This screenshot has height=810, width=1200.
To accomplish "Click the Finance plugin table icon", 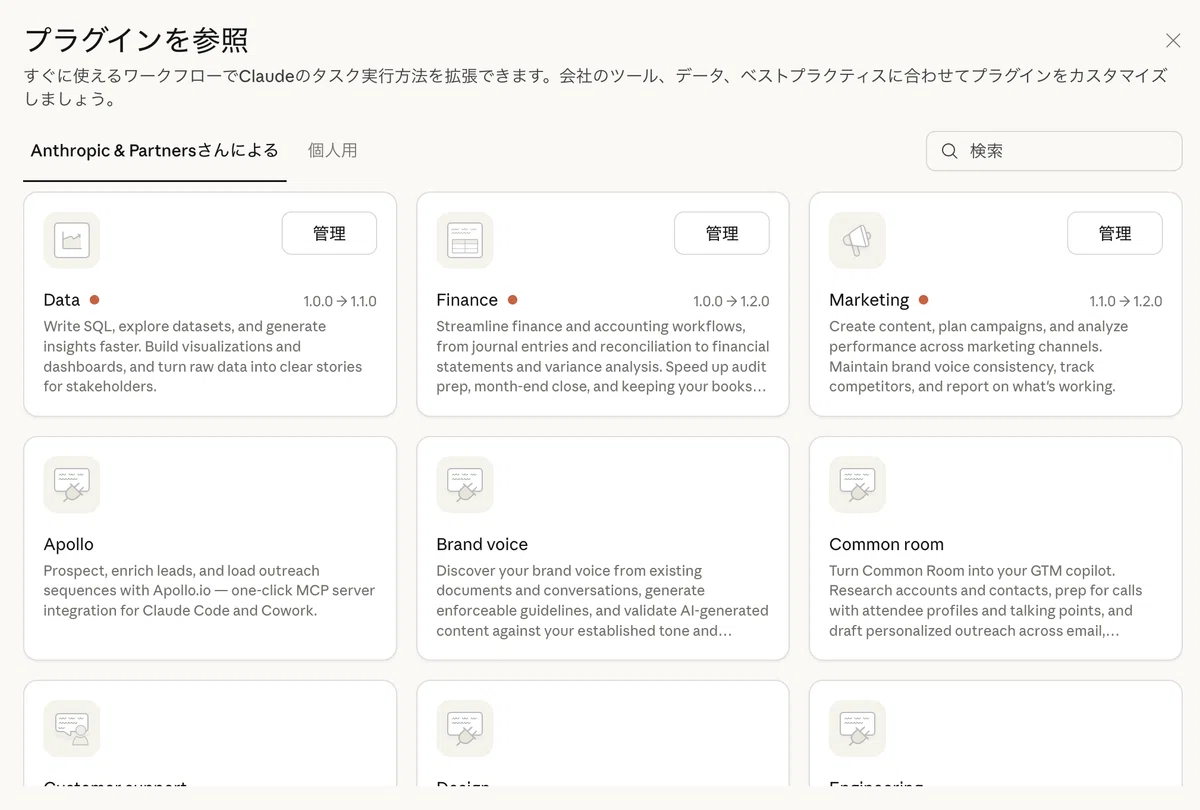I will click(x=465, y=240).
